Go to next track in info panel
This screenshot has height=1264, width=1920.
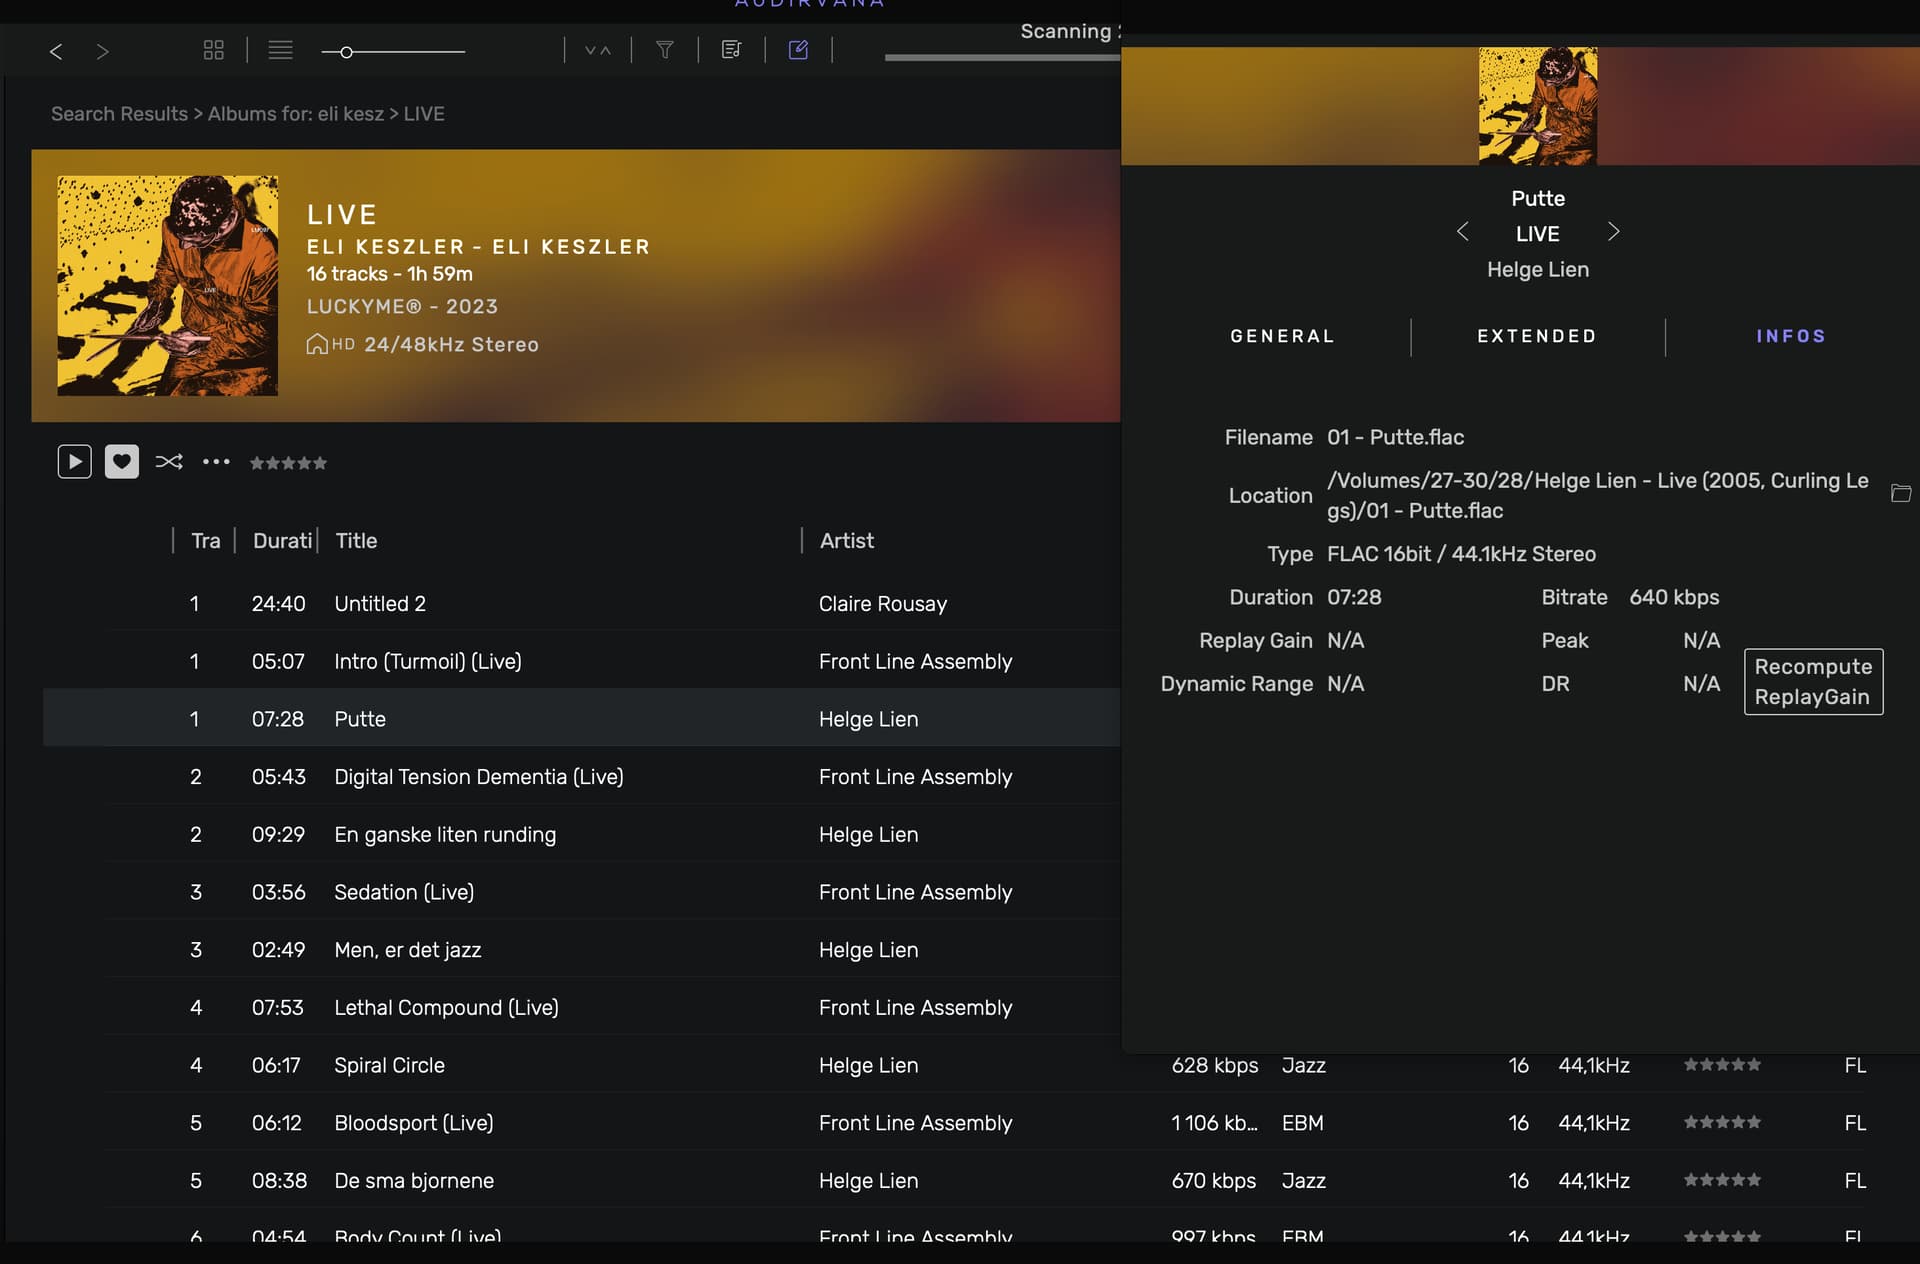click(x=1613, y=232)
